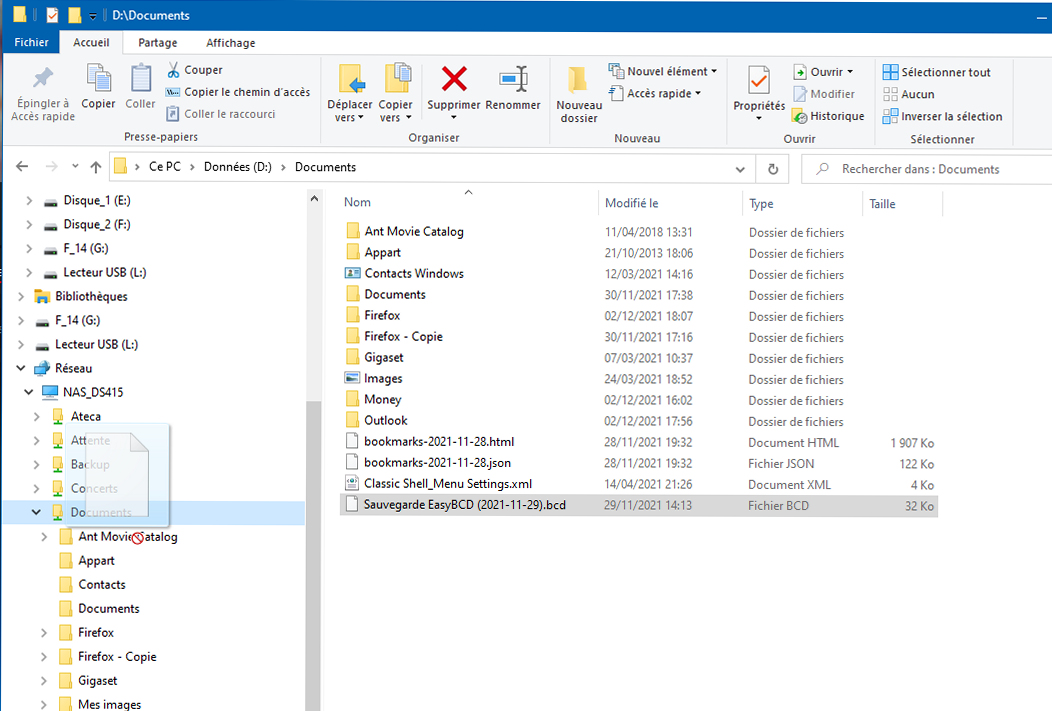Viewport: 1052px width, 711px height.
Task: Click Inverser la sélection
Action: [941, 116]
